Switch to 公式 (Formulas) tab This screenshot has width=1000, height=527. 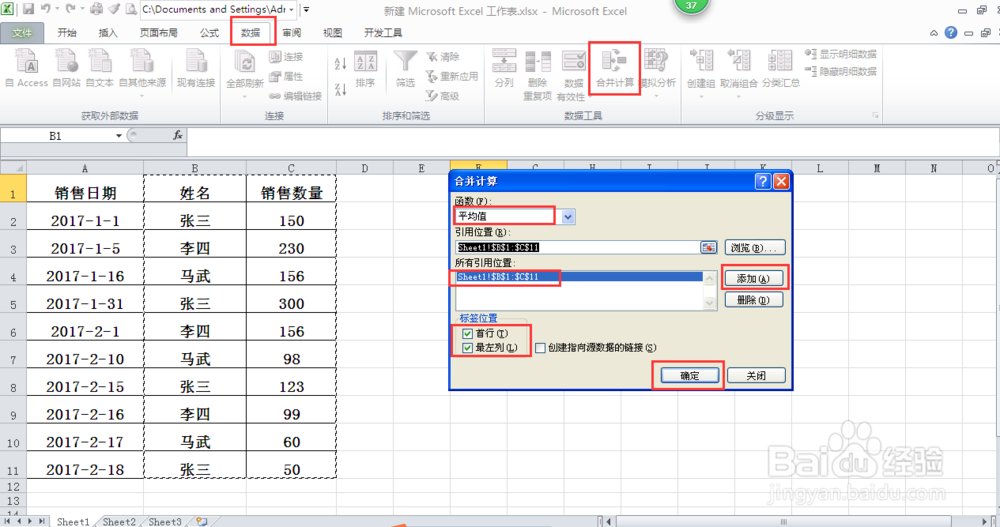209,33
